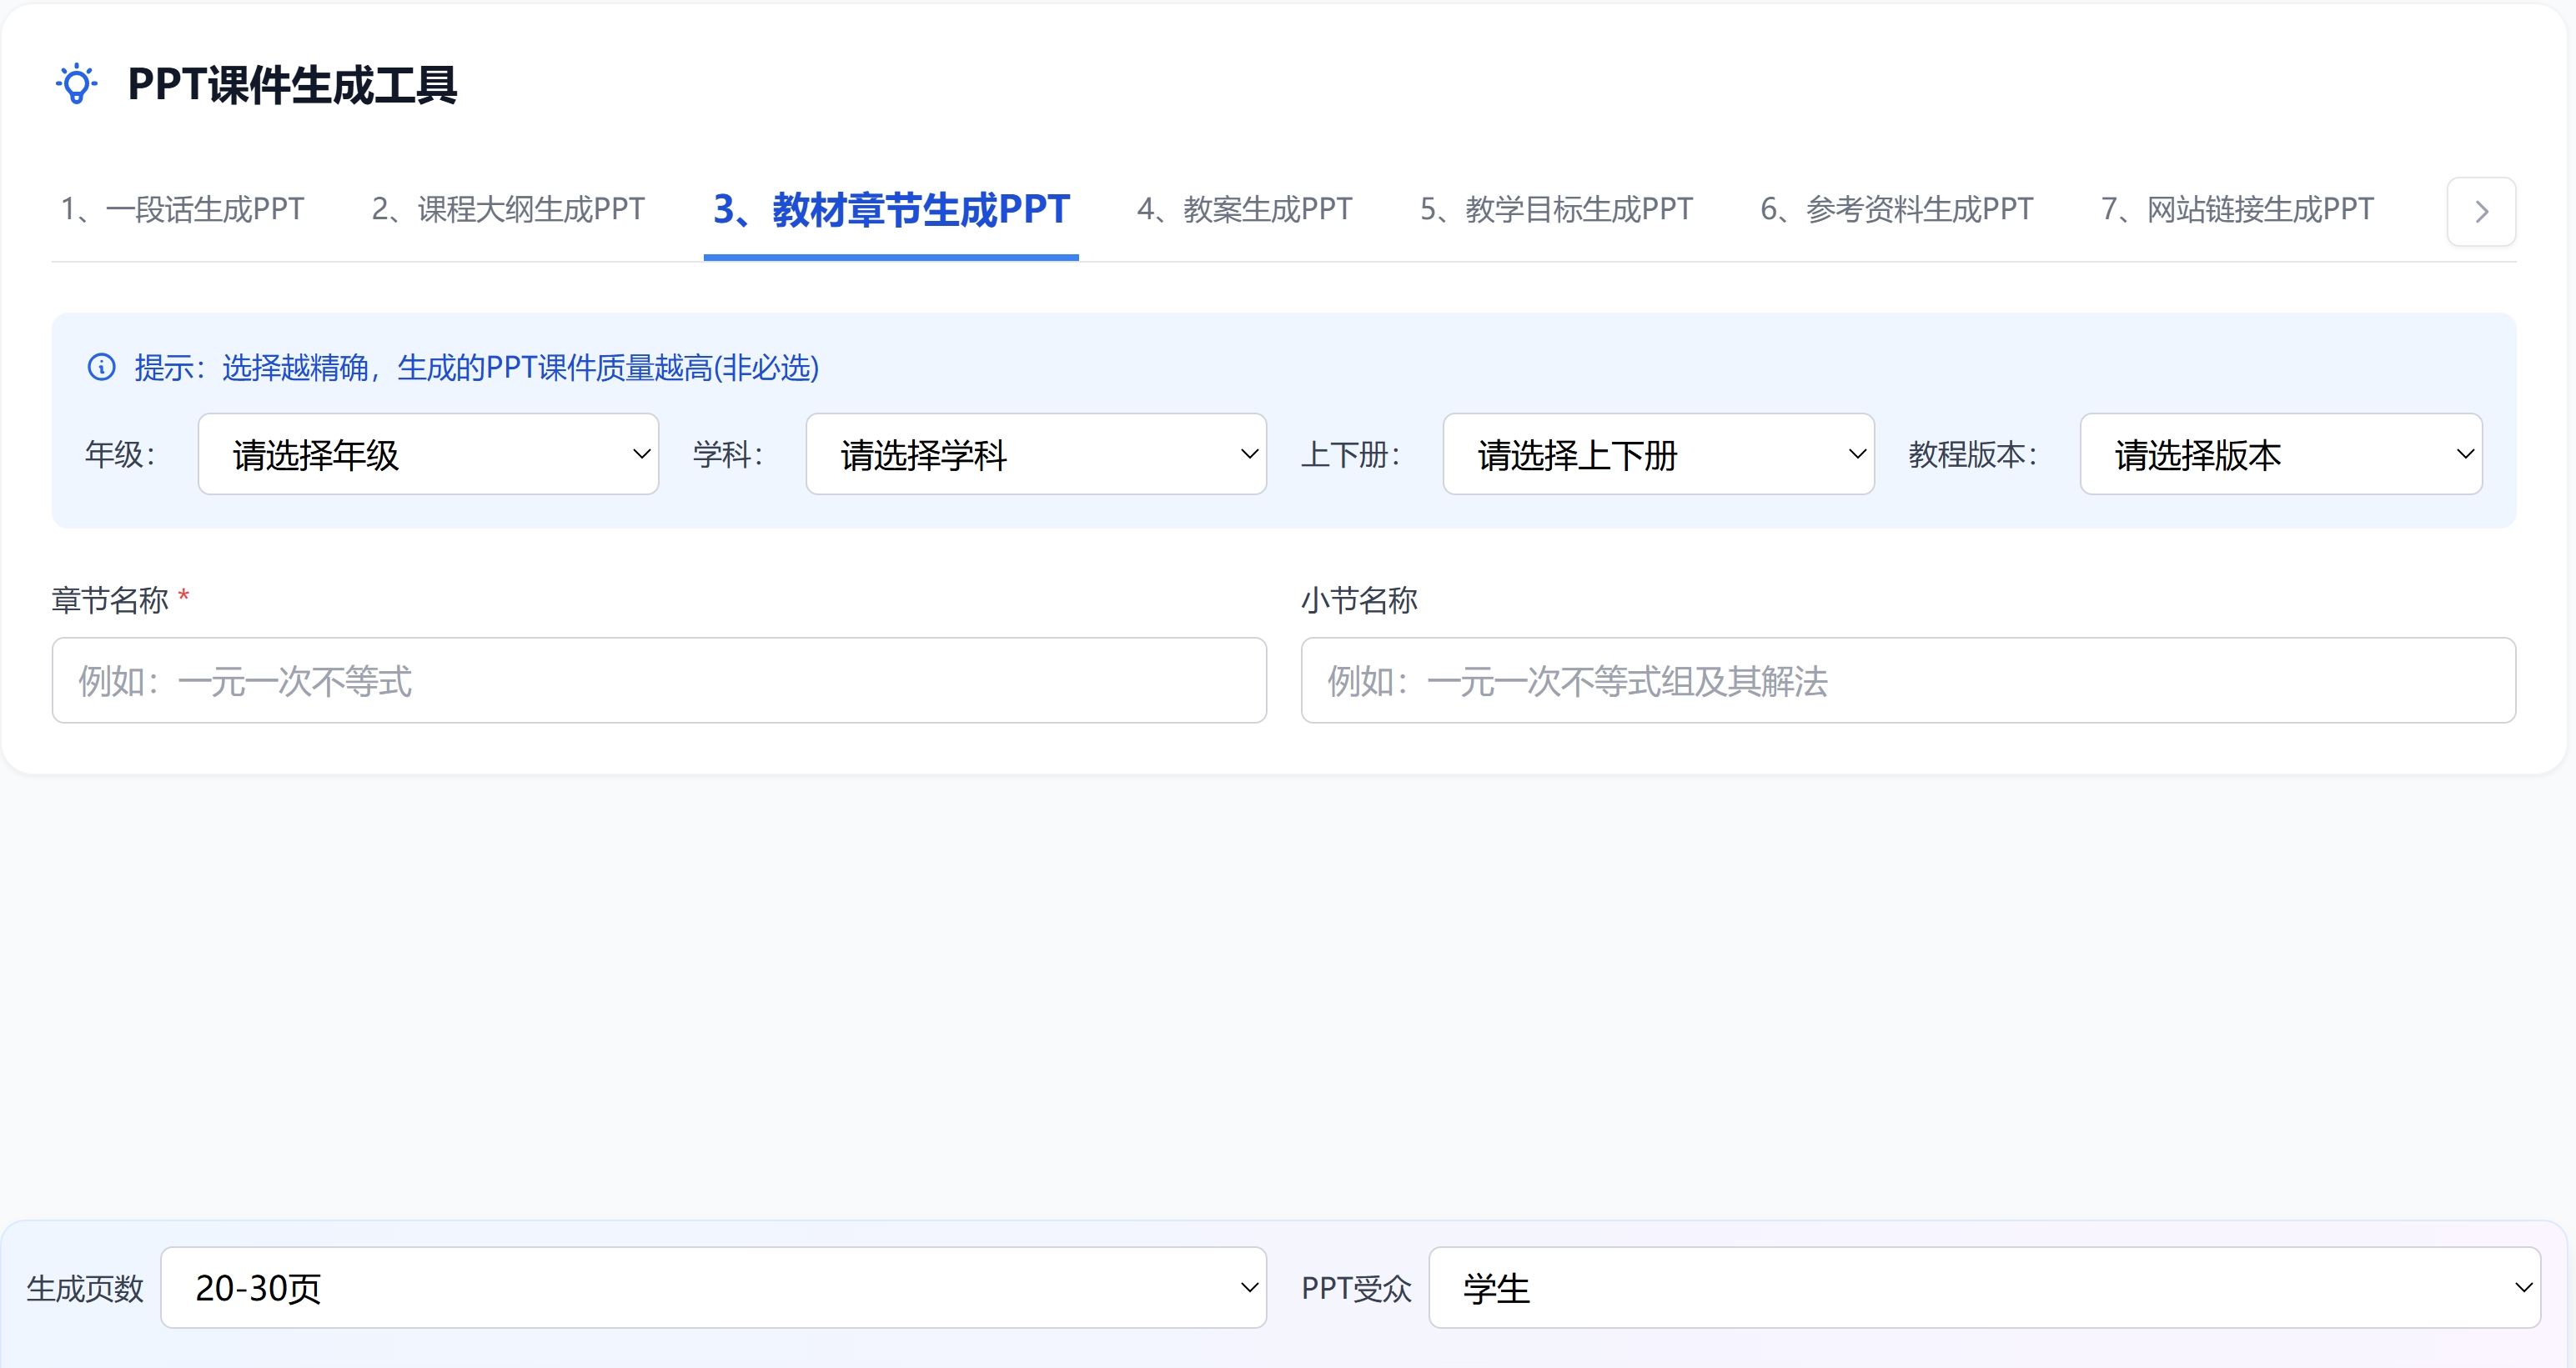Image resolution: width=2576 pixels, height=1368 pixels.
Task: Select the 3、教材章节生成PPT tab
Action: click(x=891, y=210)
